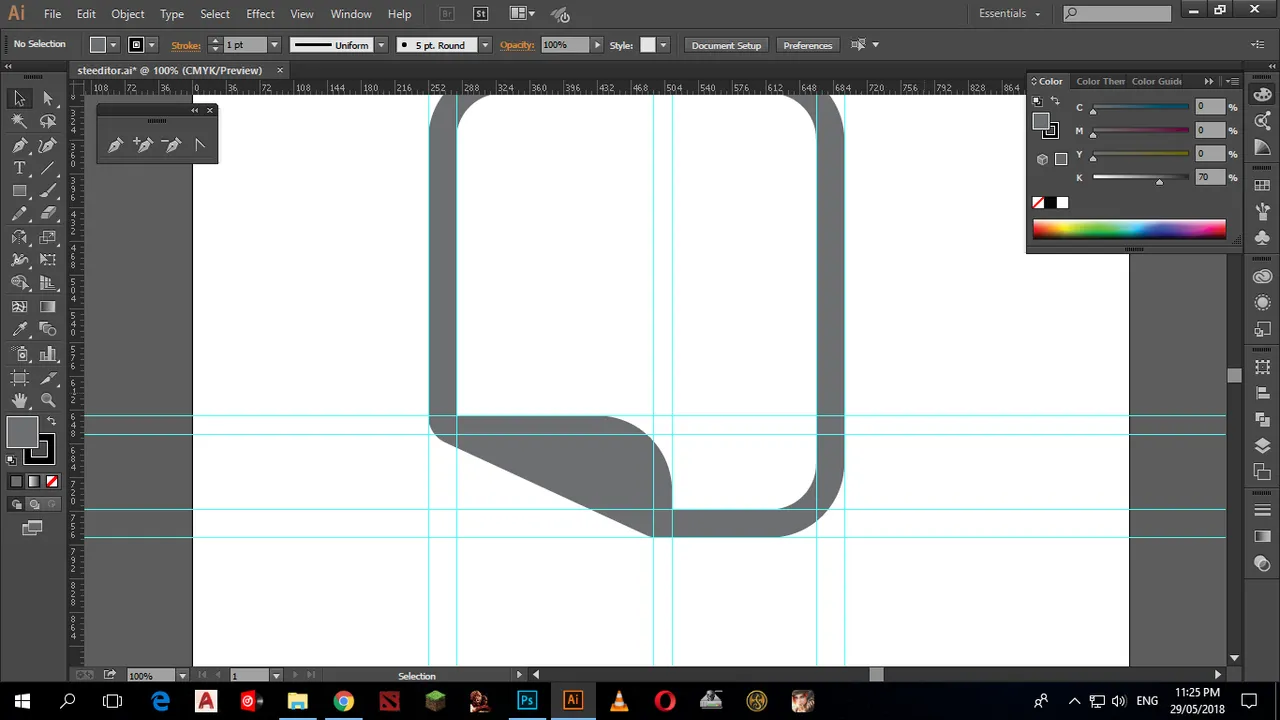This screenshot has height=720, width=1280.
Task: Select the Scale tool
Action: click(x=47, y=237)
